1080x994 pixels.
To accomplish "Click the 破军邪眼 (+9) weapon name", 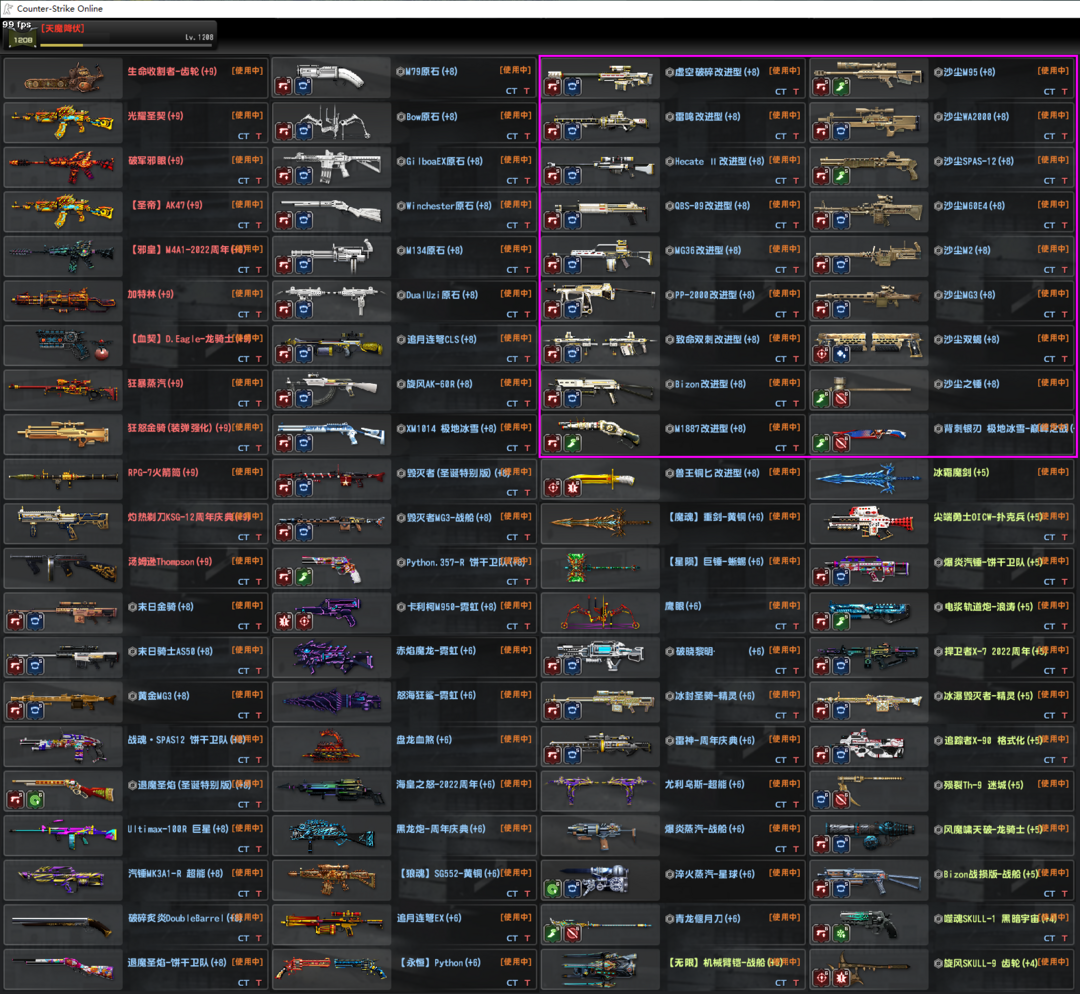I will [x=156, y=161].
